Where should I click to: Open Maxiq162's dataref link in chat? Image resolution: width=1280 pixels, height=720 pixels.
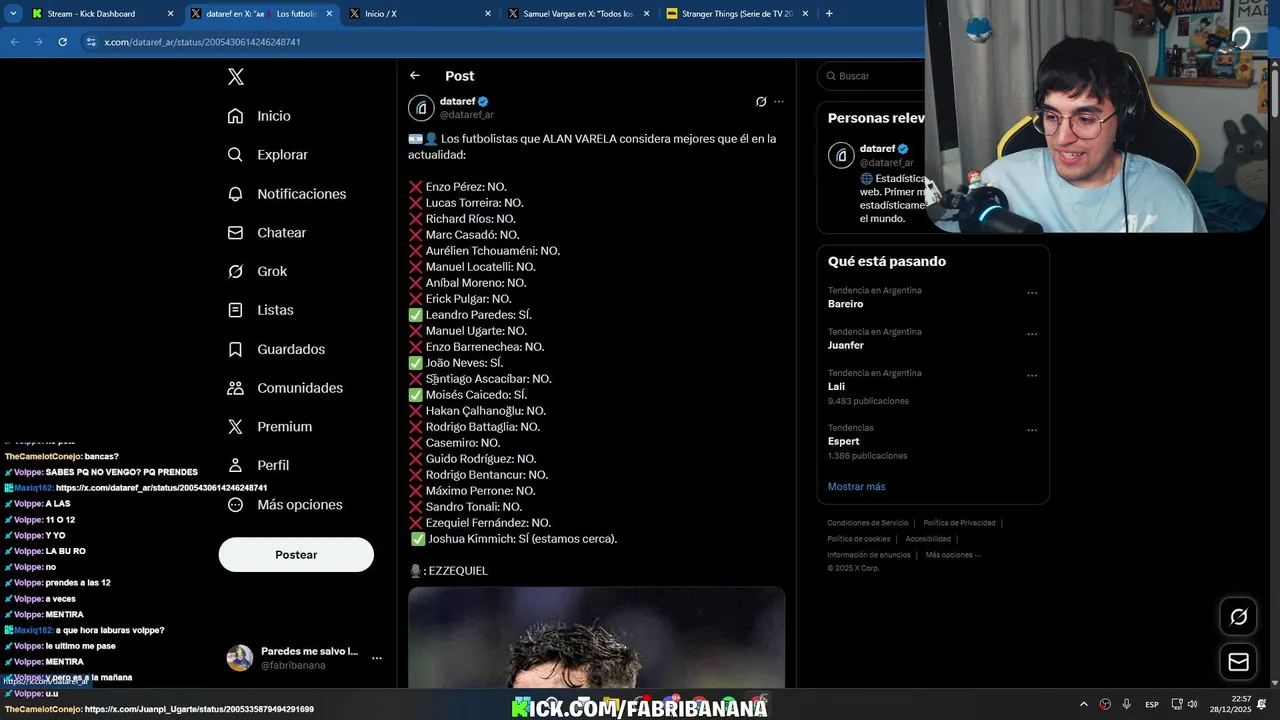click(161, 488)
